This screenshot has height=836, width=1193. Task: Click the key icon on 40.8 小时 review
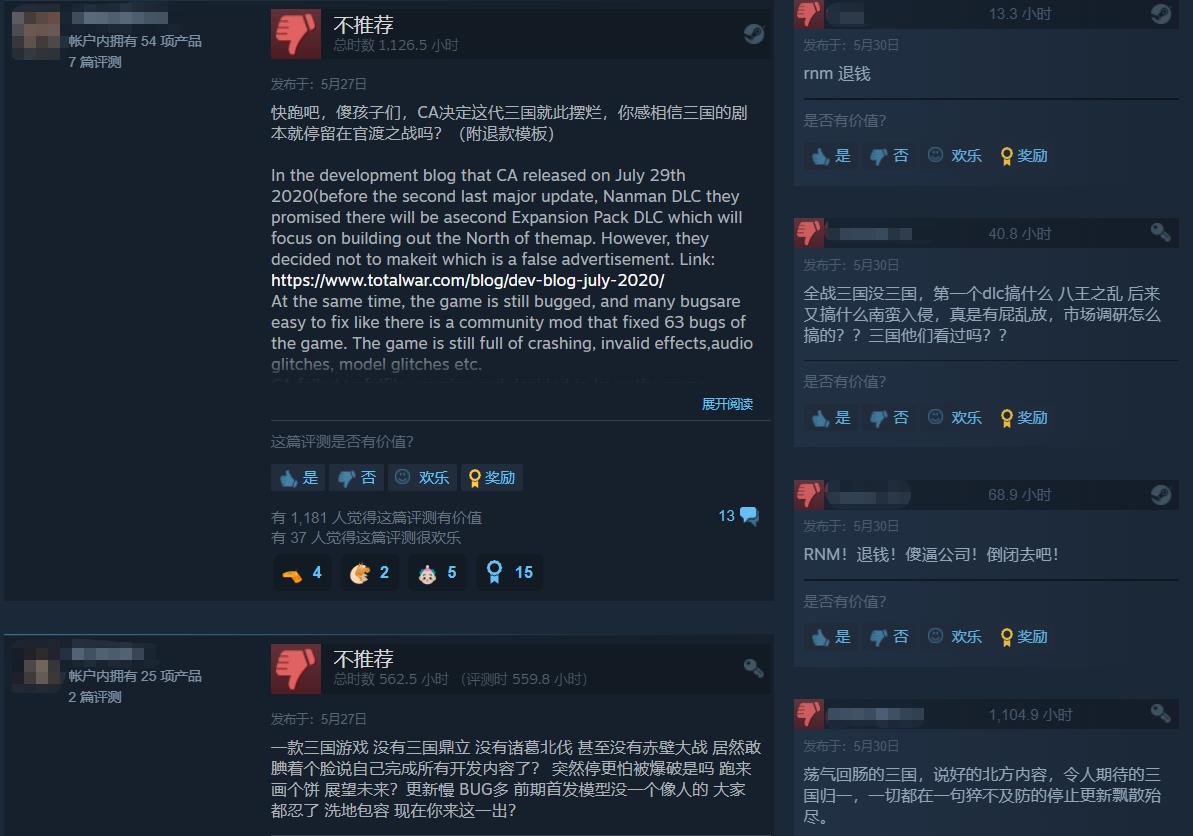click(x=1160, y=232)
